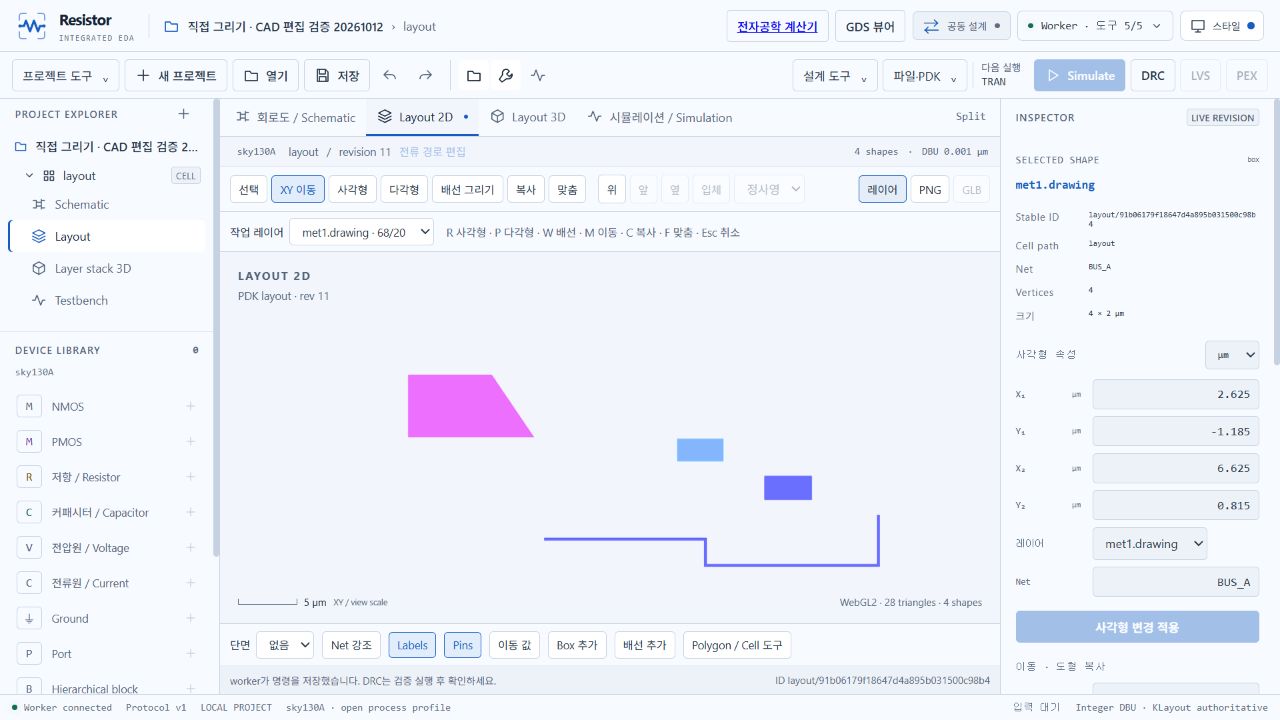Click the redo arrow icon
The image size is (1280, 720).
pyautogui.click(x=425, y=76)
